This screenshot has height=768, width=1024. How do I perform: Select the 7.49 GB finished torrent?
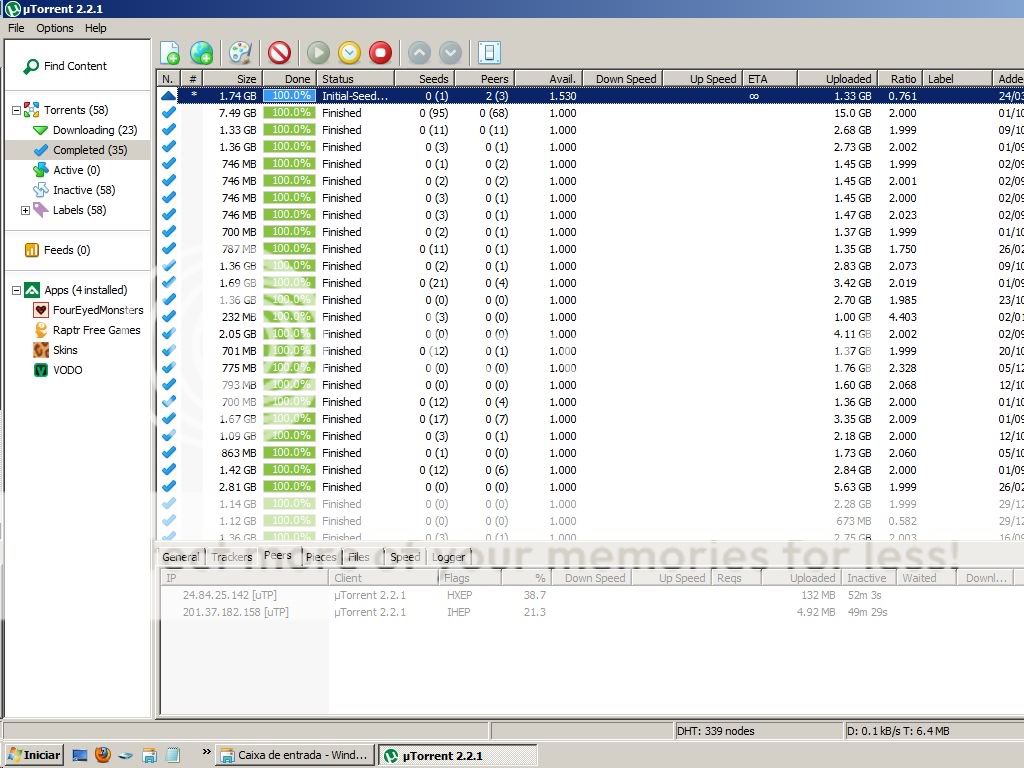[590, 113]
